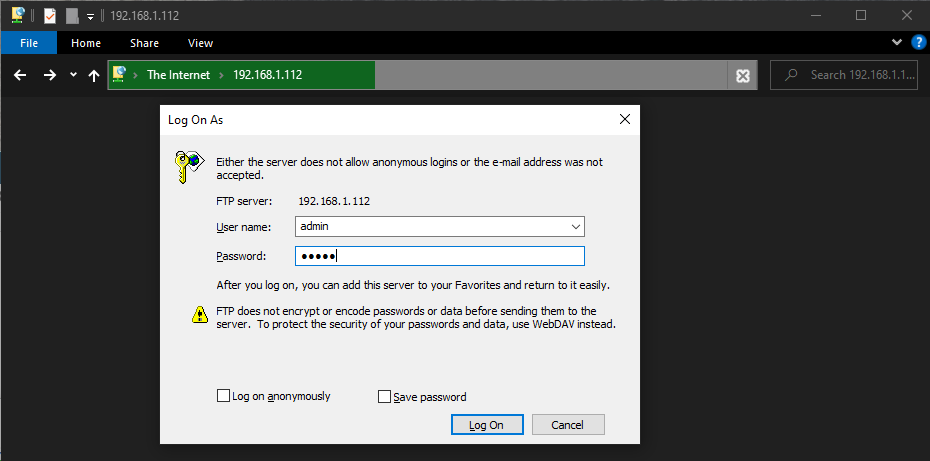The image size is (930, 461).
Task: Click the keys icon in the dialog
Action: point(189,167)
